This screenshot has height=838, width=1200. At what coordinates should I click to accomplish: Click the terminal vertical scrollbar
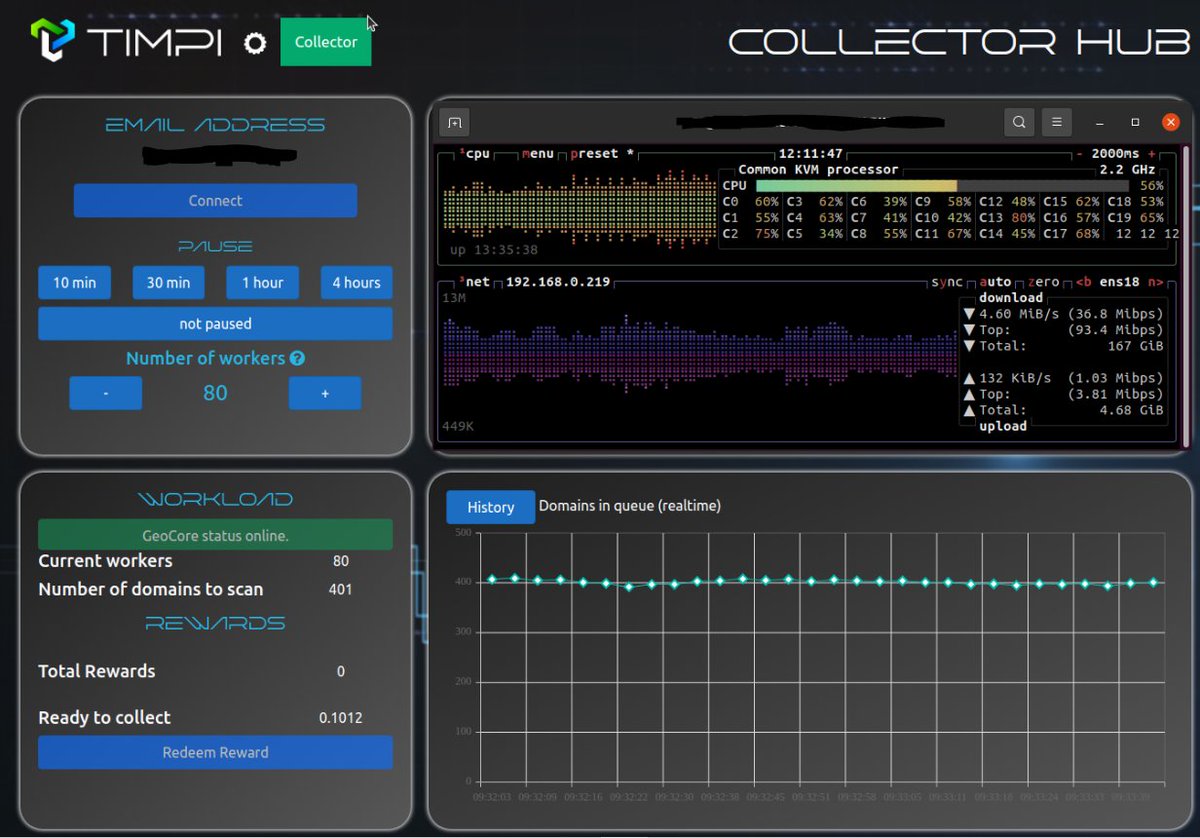coord(1186,296)
